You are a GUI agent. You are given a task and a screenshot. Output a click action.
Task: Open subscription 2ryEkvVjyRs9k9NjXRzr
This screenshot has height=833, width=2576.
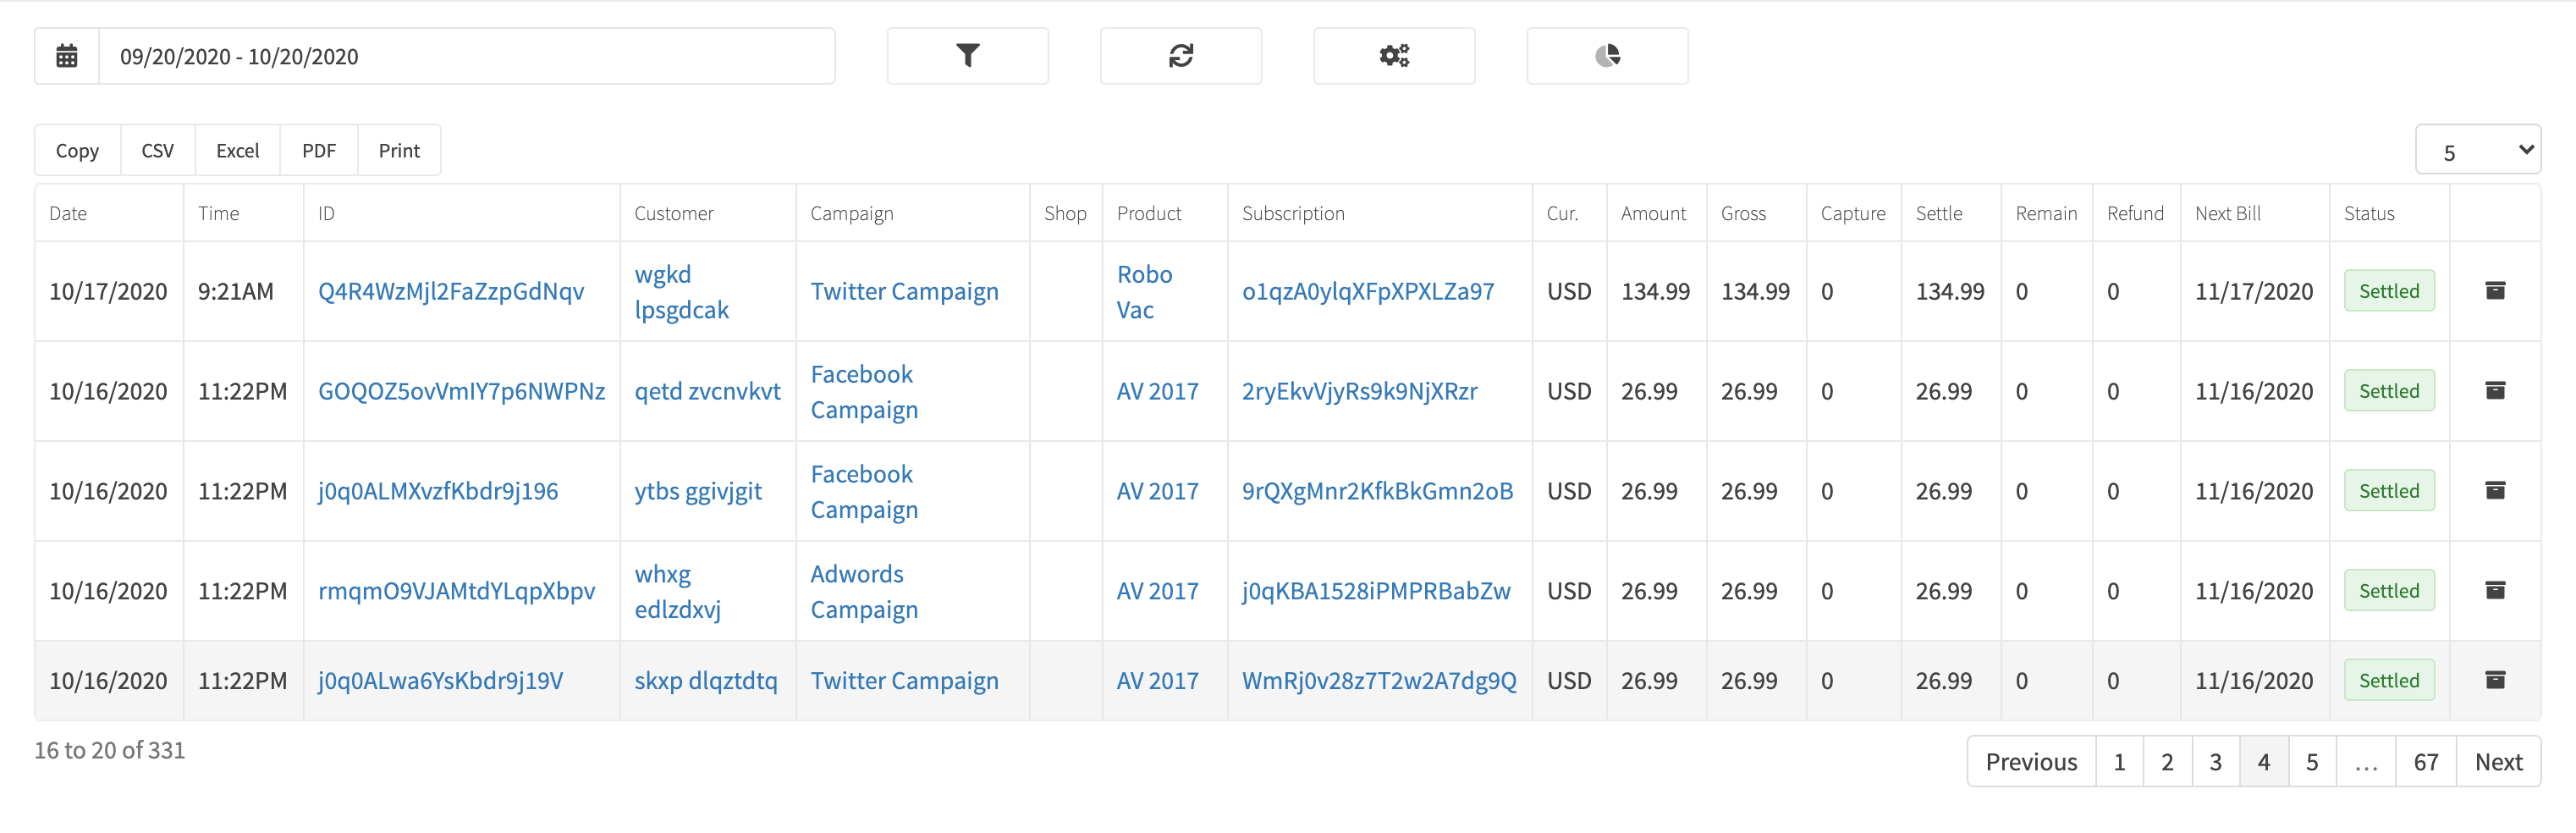[1359, 391]
